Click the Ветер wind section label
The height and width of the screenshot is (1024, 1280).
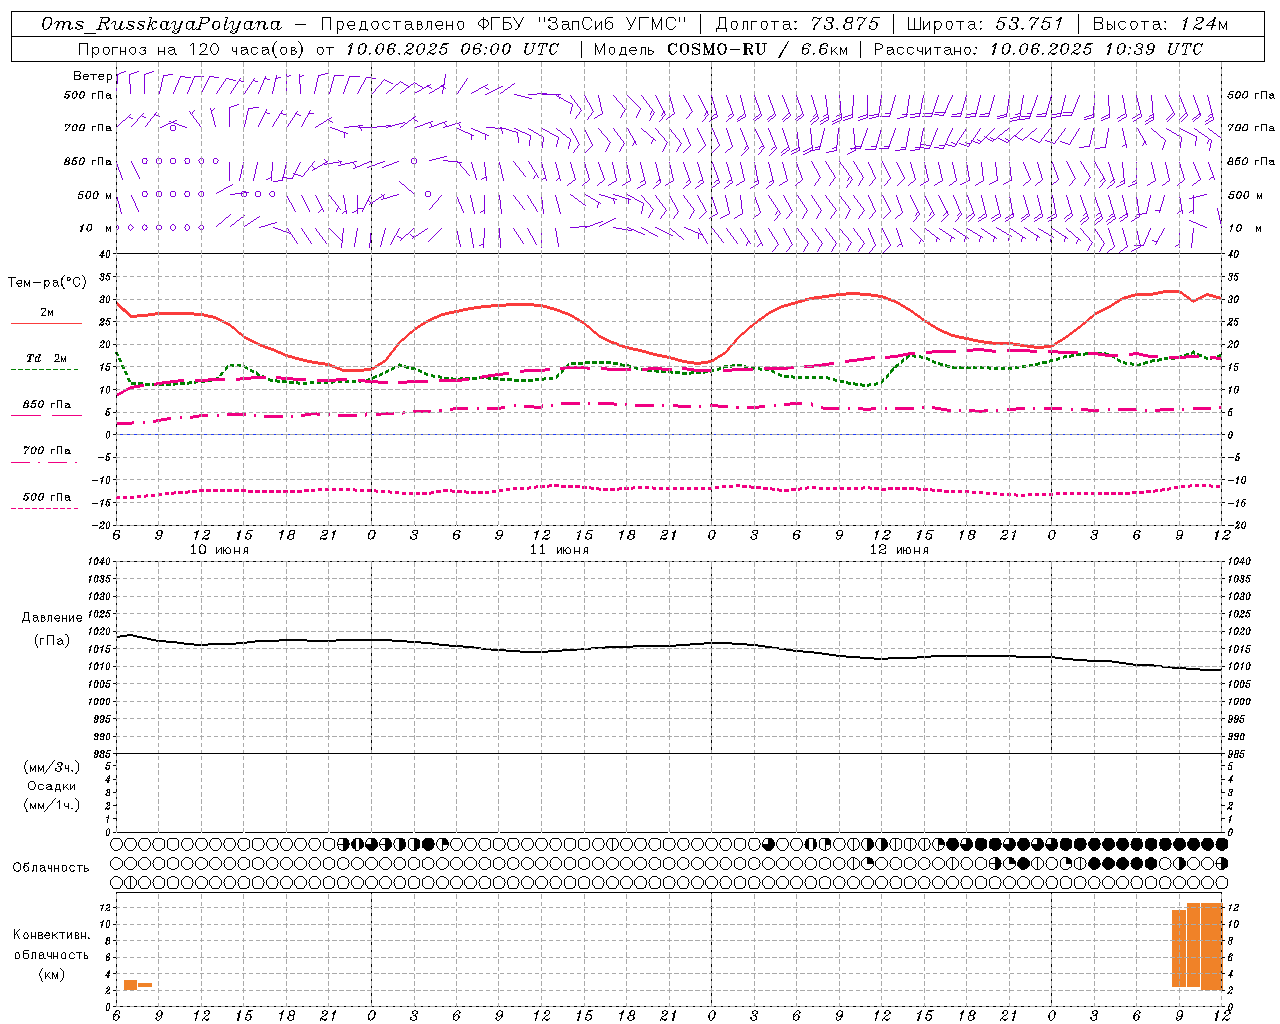(92, 76)
